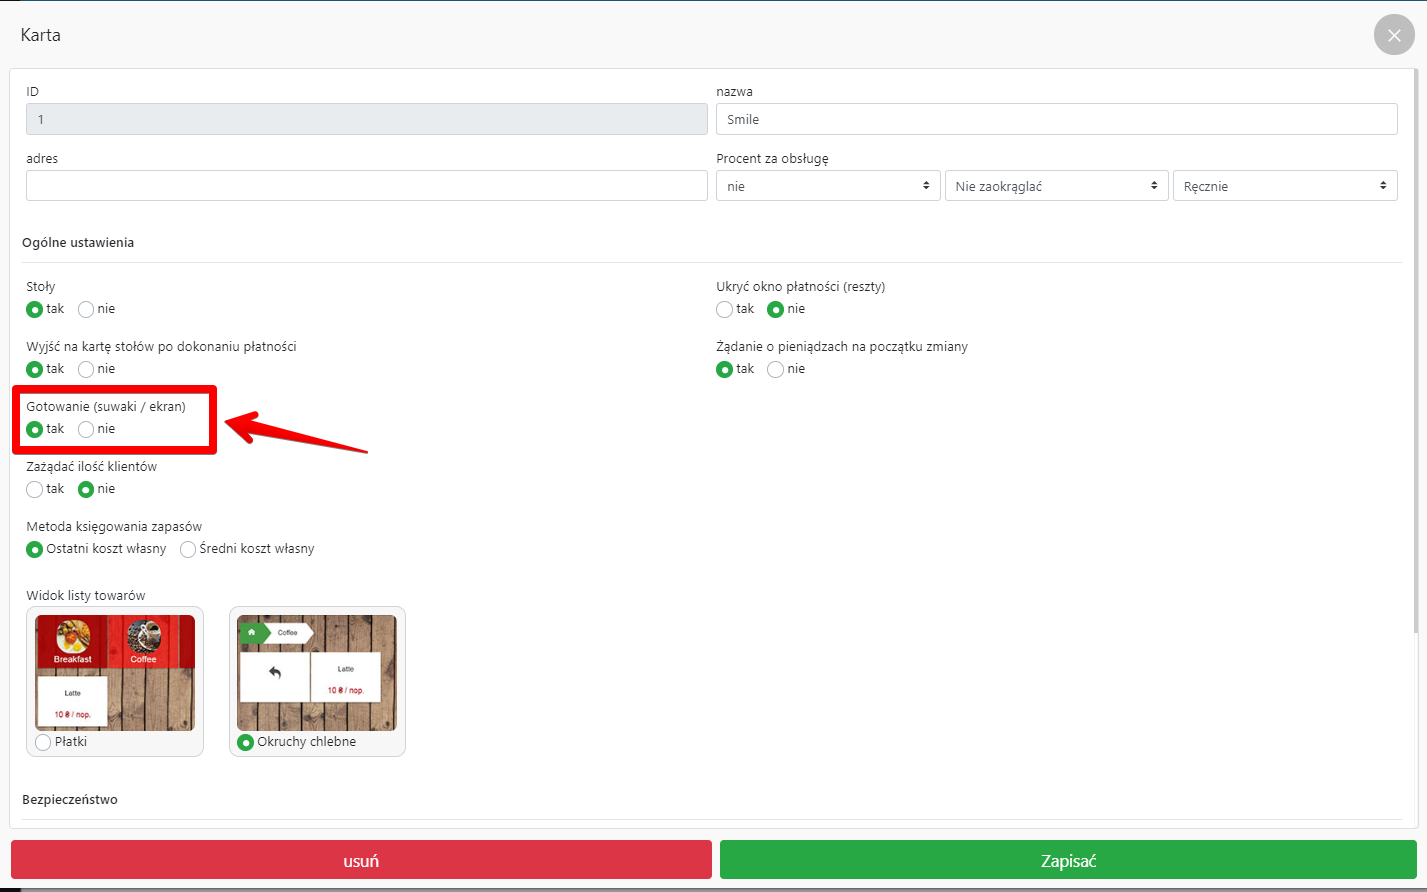This screenshot has width=1427, height=892.
Task: Select the Płatki radio button
Action: (43, 742)
